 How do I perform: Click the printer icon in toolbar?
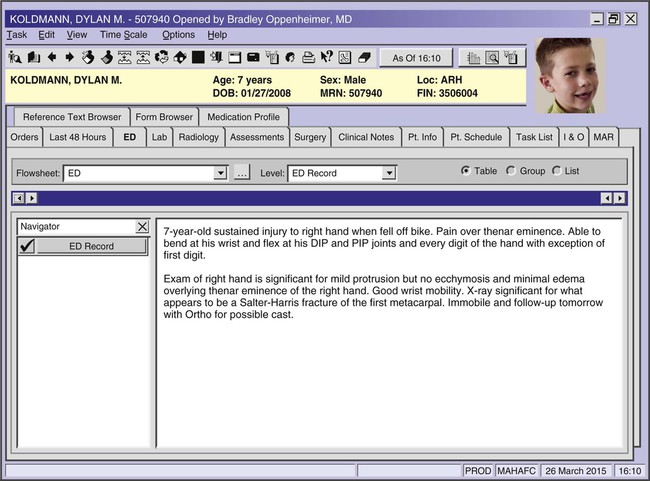pyautogui.click(x=307, y=57)
